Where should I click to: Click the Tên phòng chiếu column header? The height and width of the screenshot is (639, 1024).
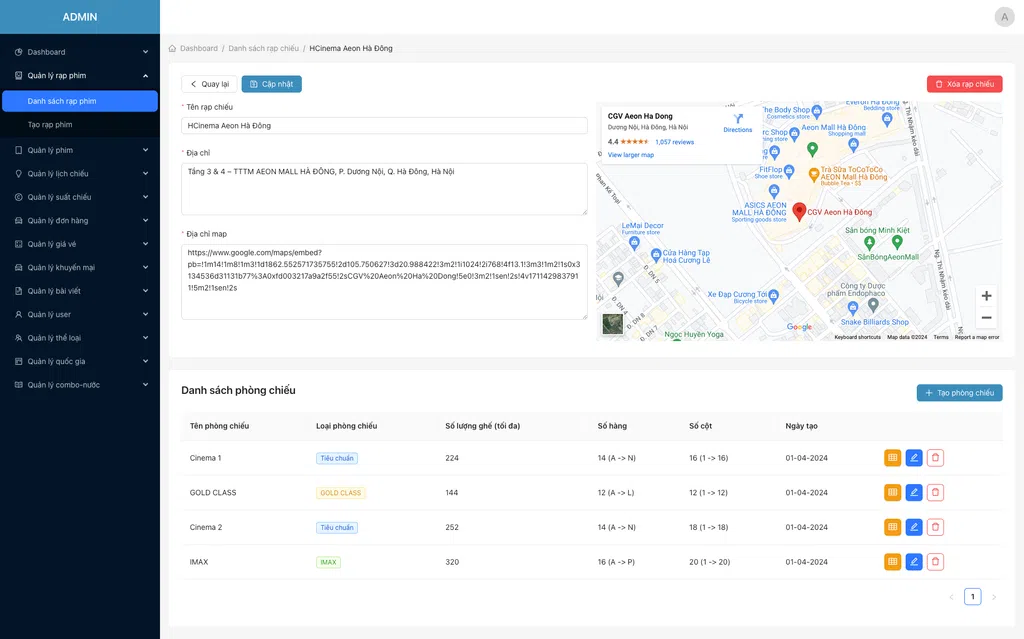pyautogui.click(x=219, y=426)
